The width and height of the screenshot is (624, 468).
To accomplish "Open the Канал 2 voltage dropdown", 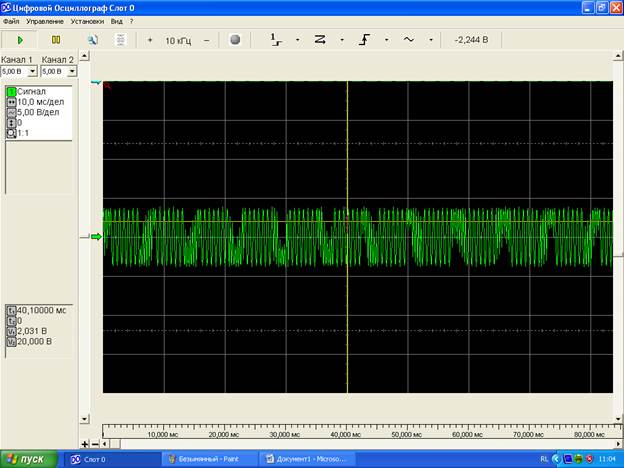I will pyautogui.click(x=71, y=72).
